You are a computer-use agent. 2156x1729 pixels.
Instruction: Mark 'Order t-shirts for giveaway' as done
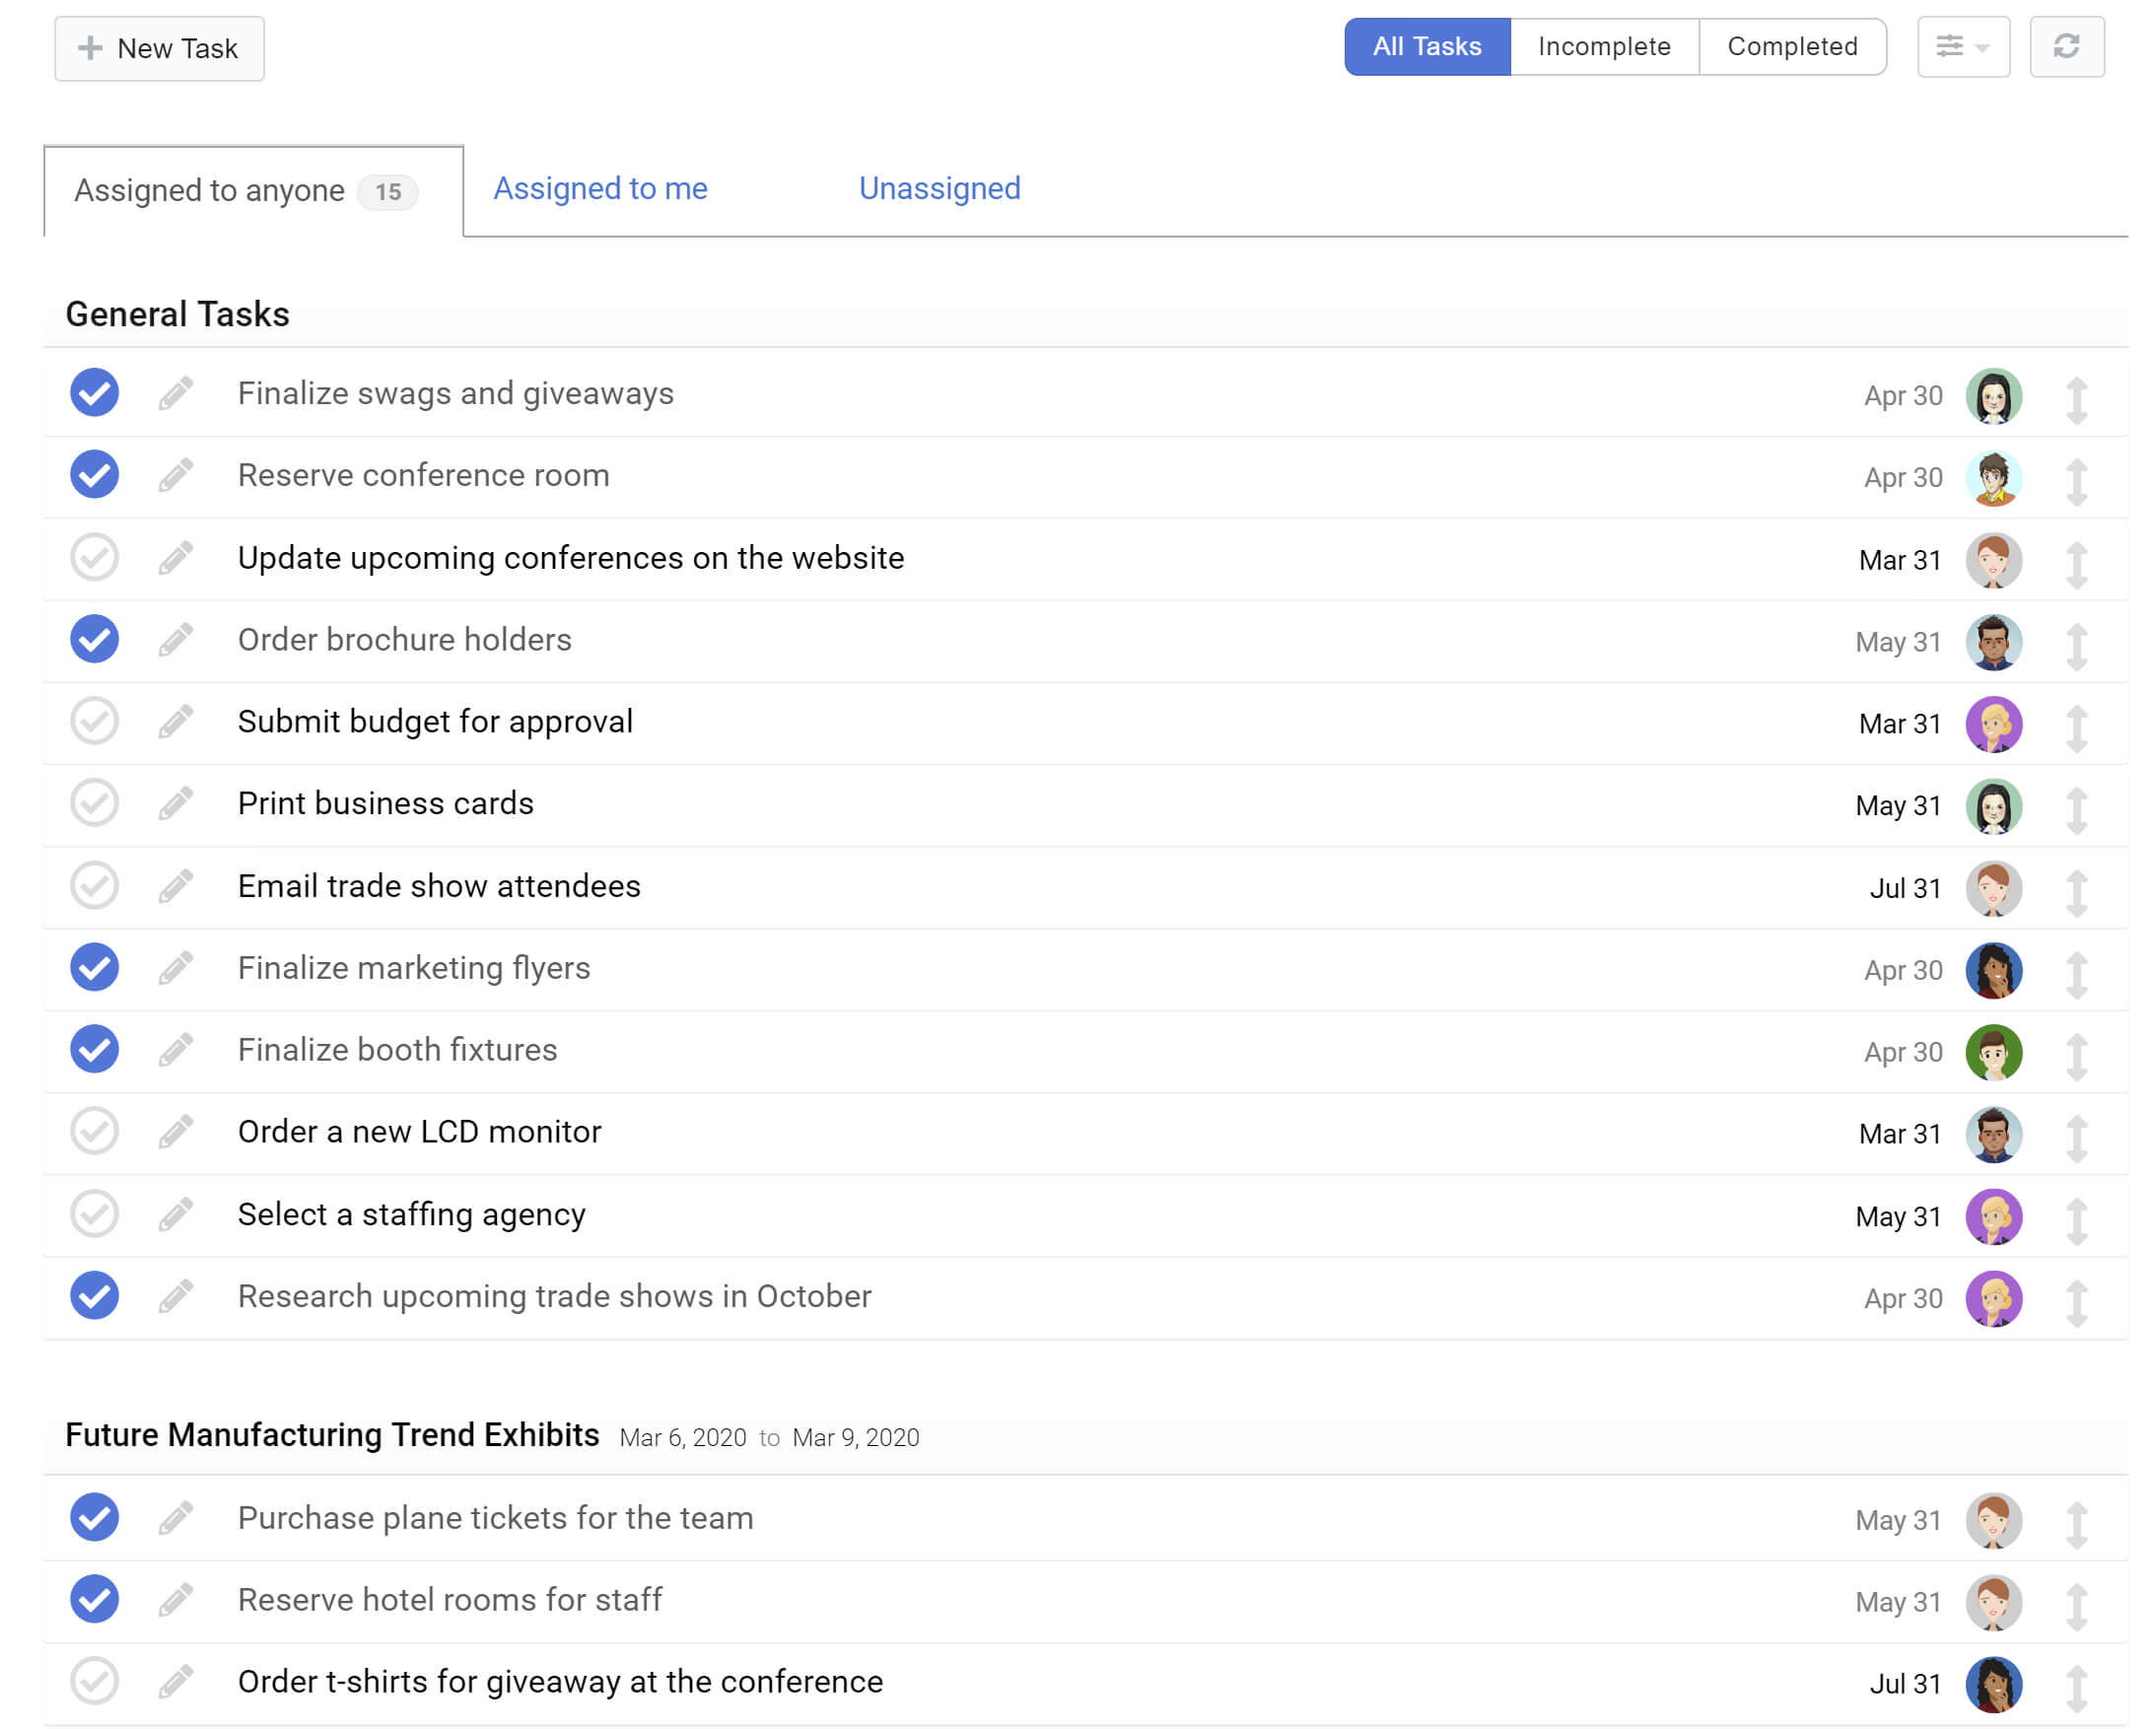click(x=94, y=1681)
